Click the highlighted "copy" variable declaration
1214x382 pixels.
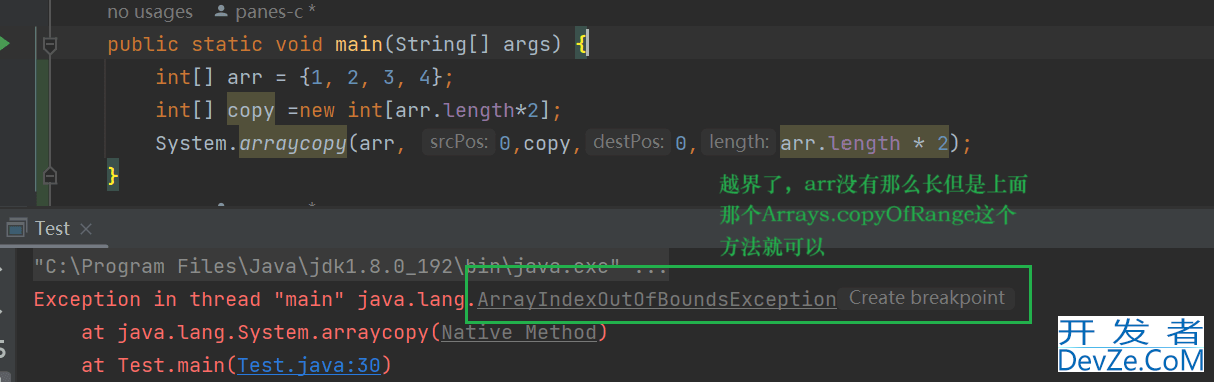tap(250, 110)
